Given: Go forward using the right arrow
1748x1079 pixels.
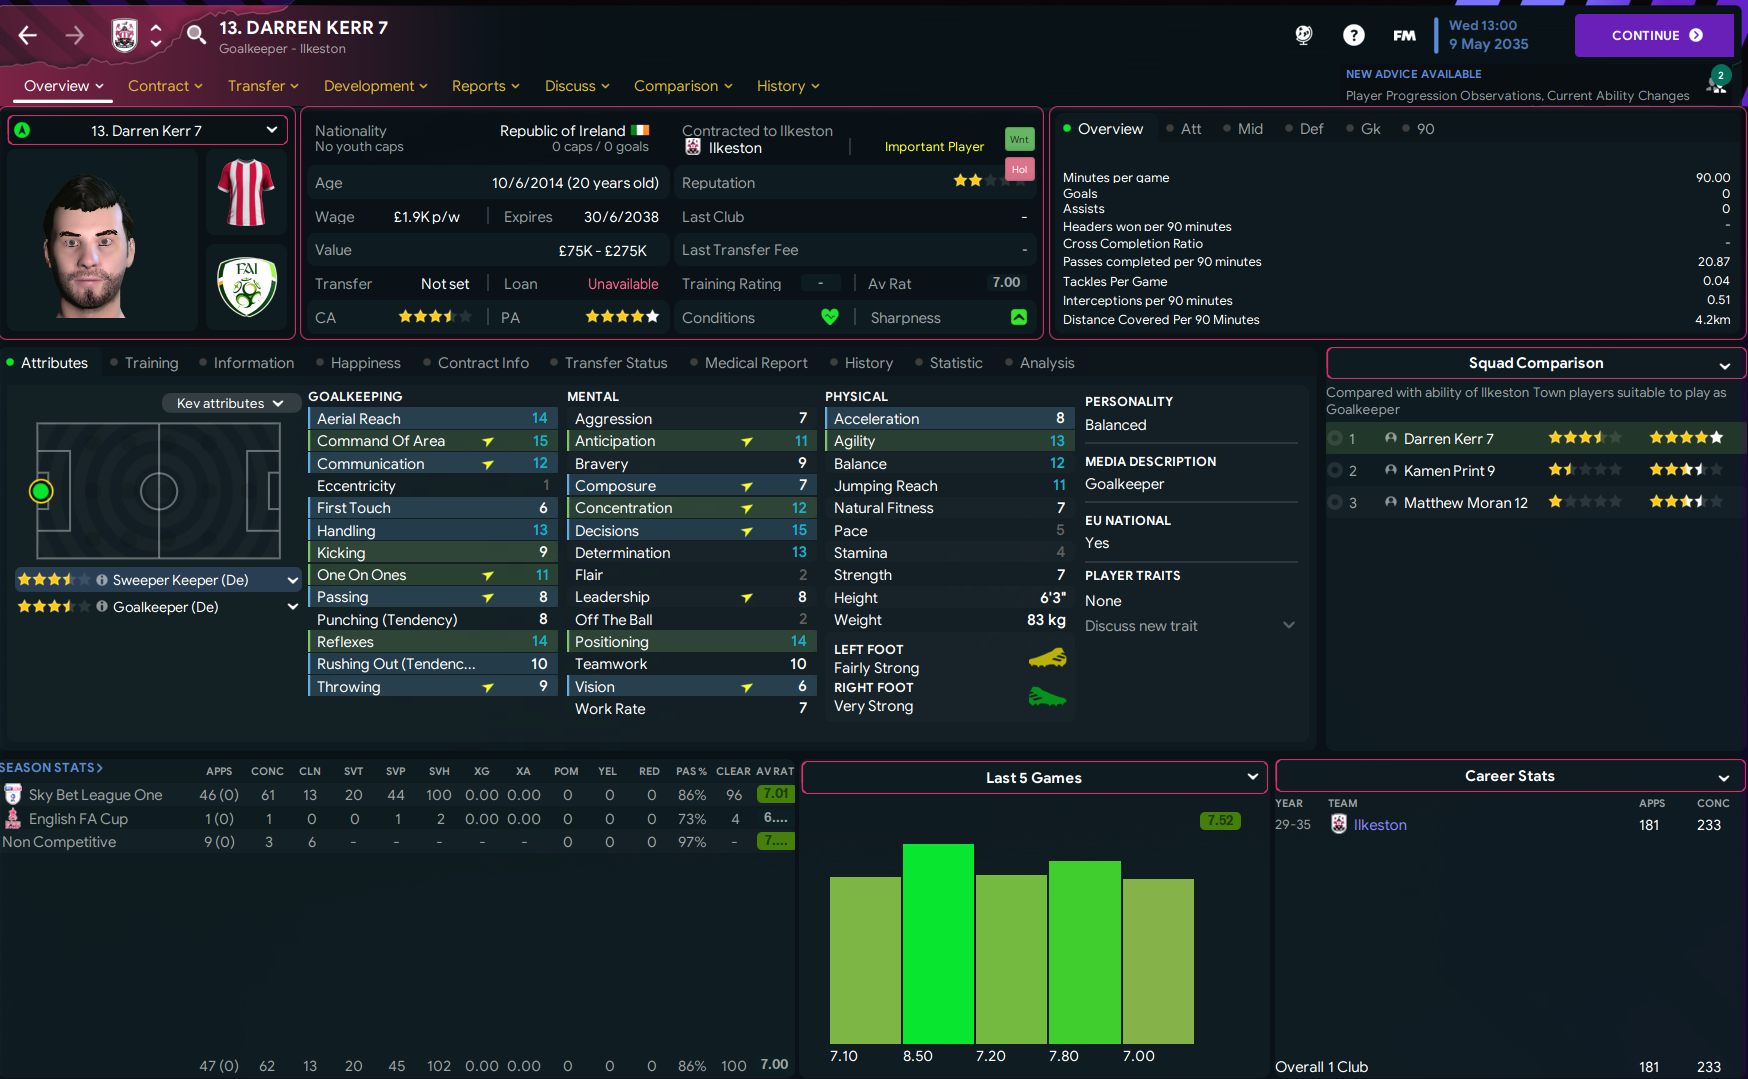Looking at the screenshot, I should tap(75, 36).
